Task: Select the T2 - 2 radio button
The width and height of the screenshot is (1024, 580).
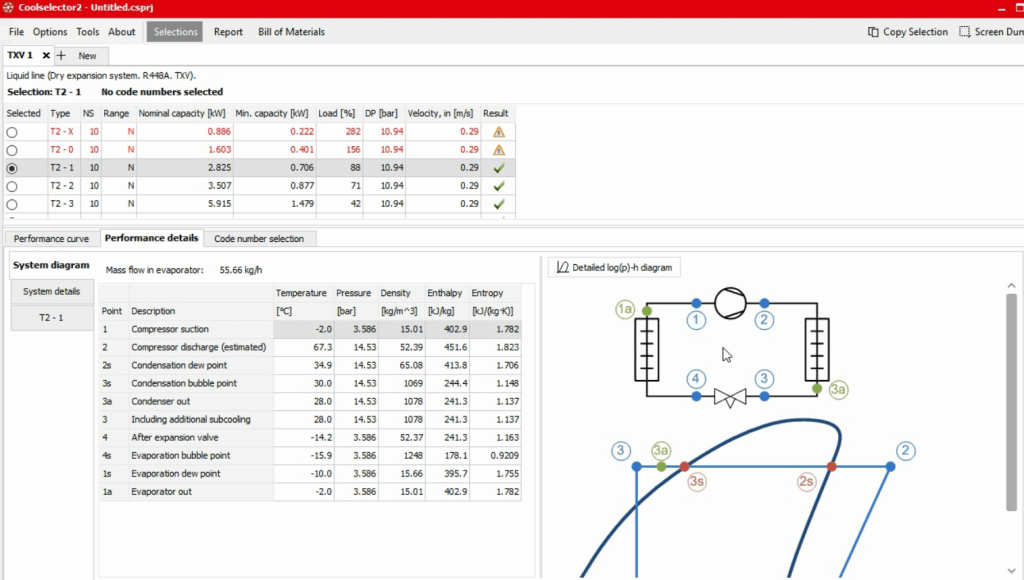Action: 12,186
